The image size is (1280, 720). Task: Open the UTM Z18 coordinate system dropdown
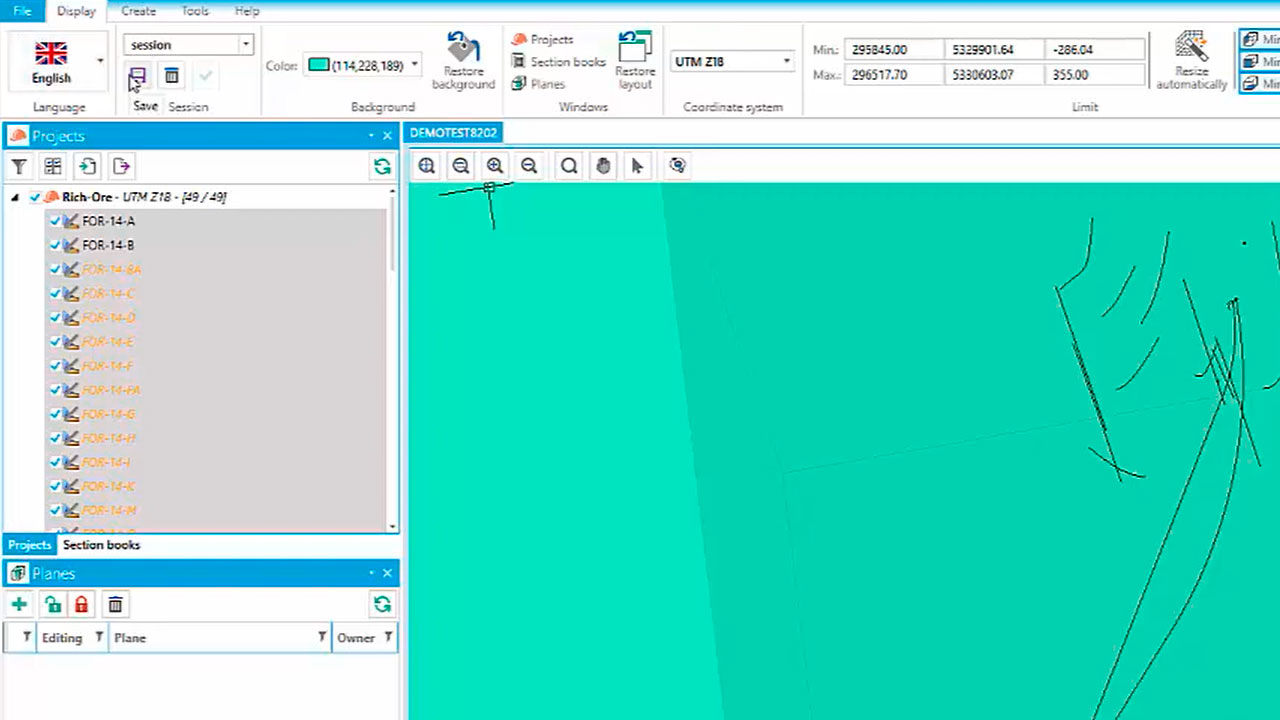(786, 62)
